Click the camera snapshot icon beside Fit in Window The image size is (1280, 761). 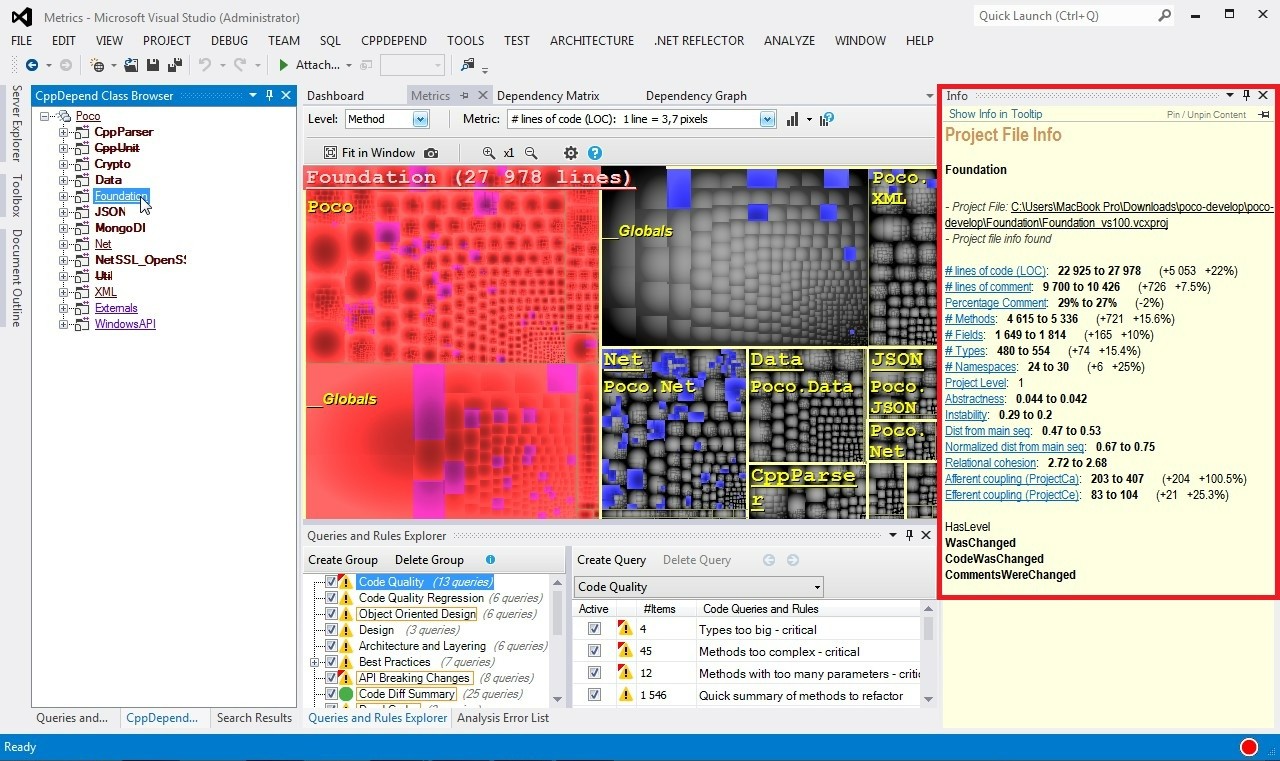[431, 153]
